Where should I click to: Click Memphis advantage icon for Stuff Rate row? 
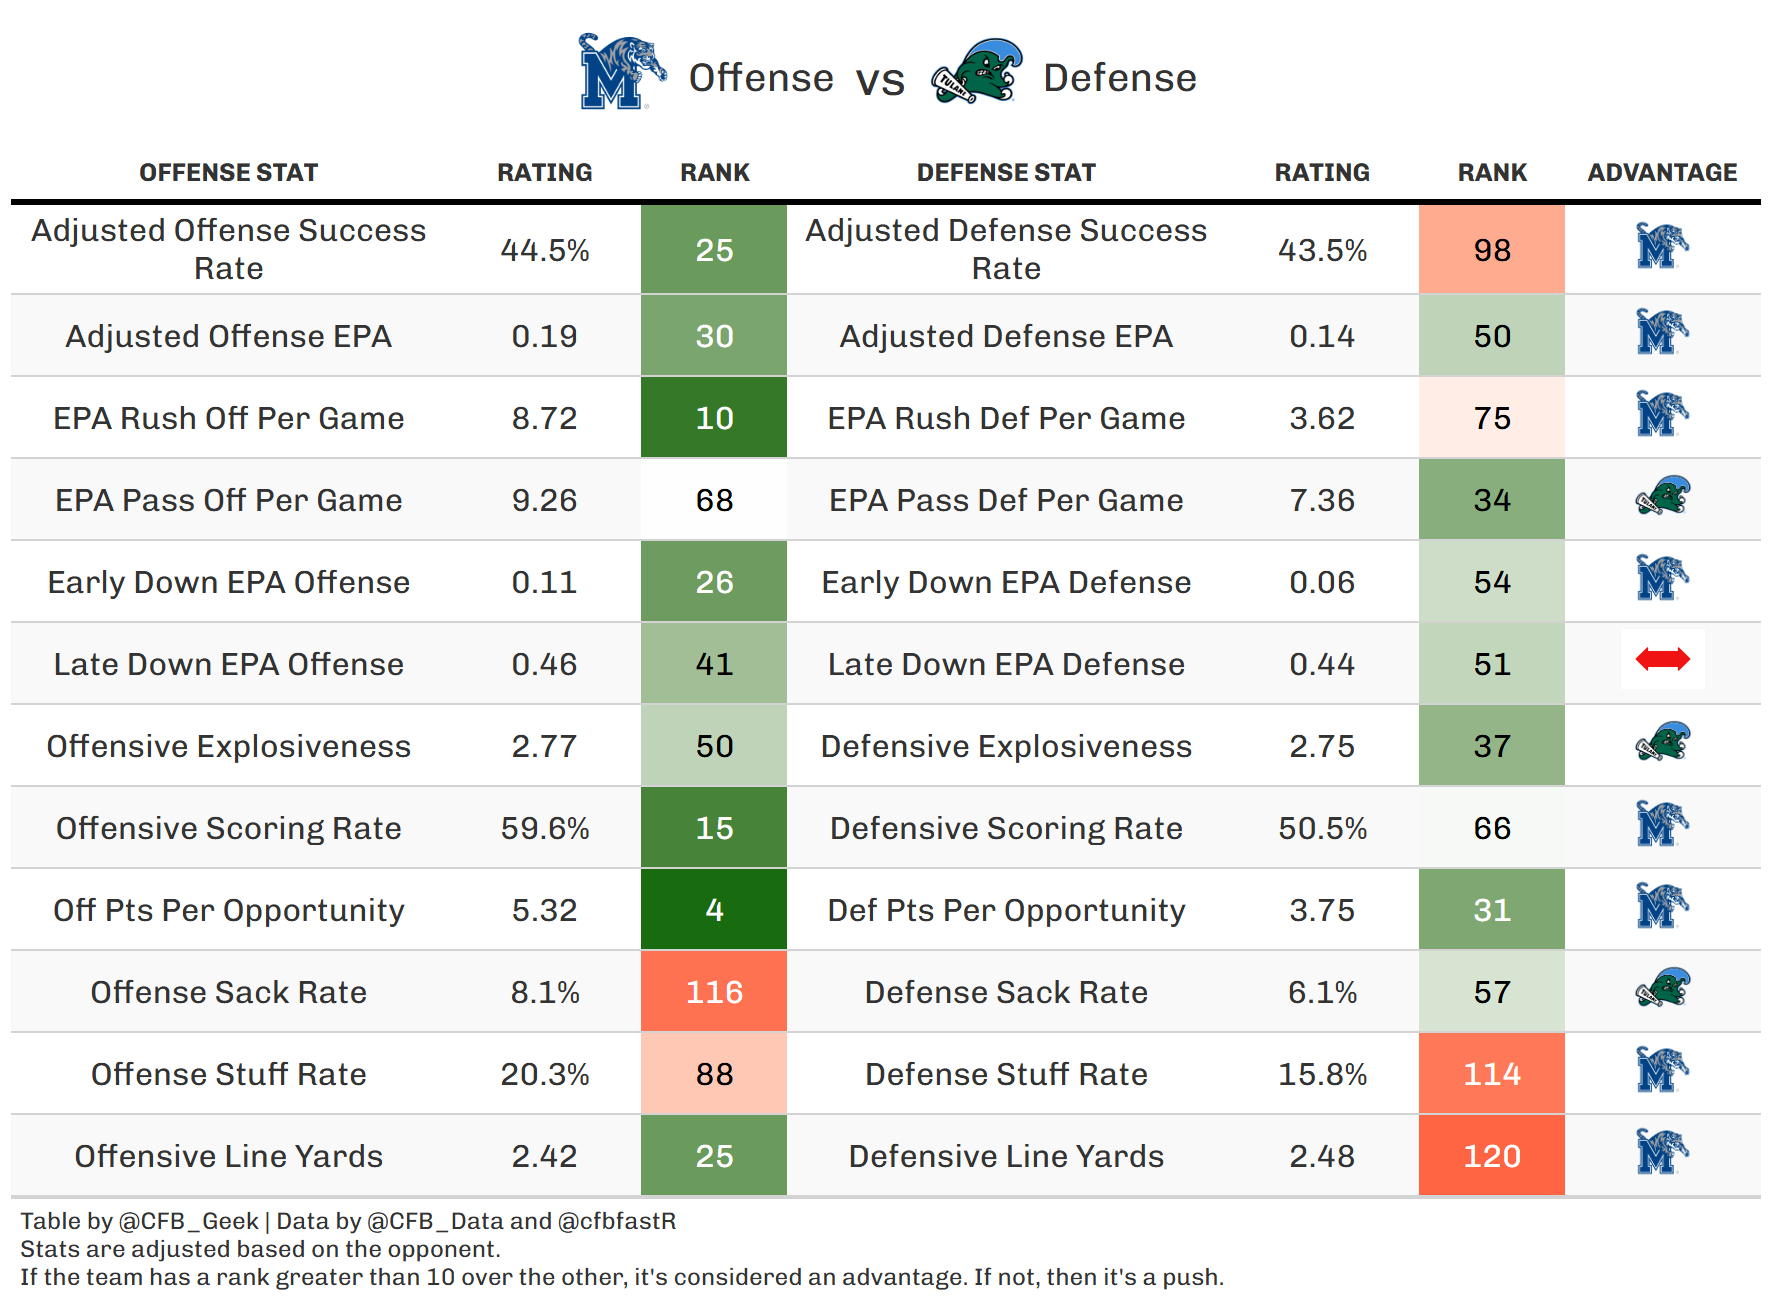pos(1662,1071)
